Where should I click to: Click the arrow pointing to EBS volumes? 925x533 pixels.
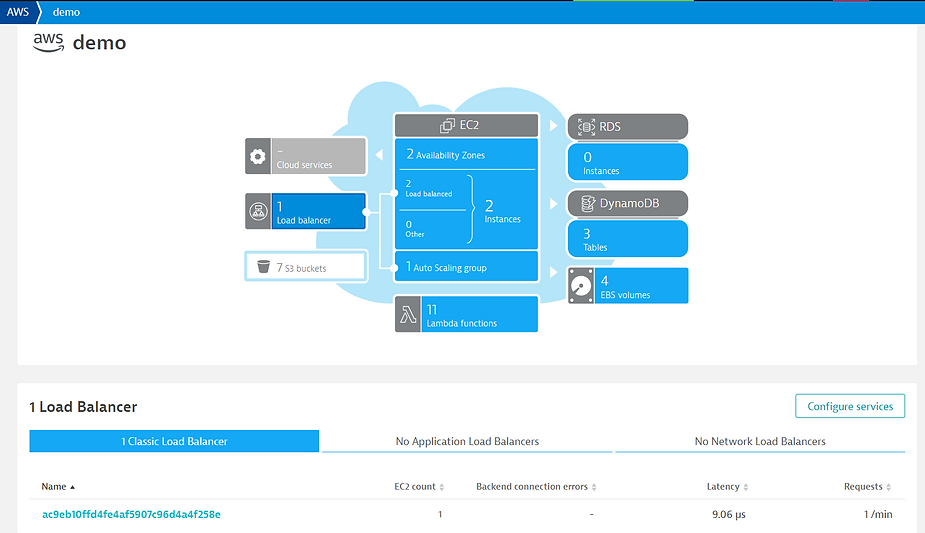[x=553, y=272]
